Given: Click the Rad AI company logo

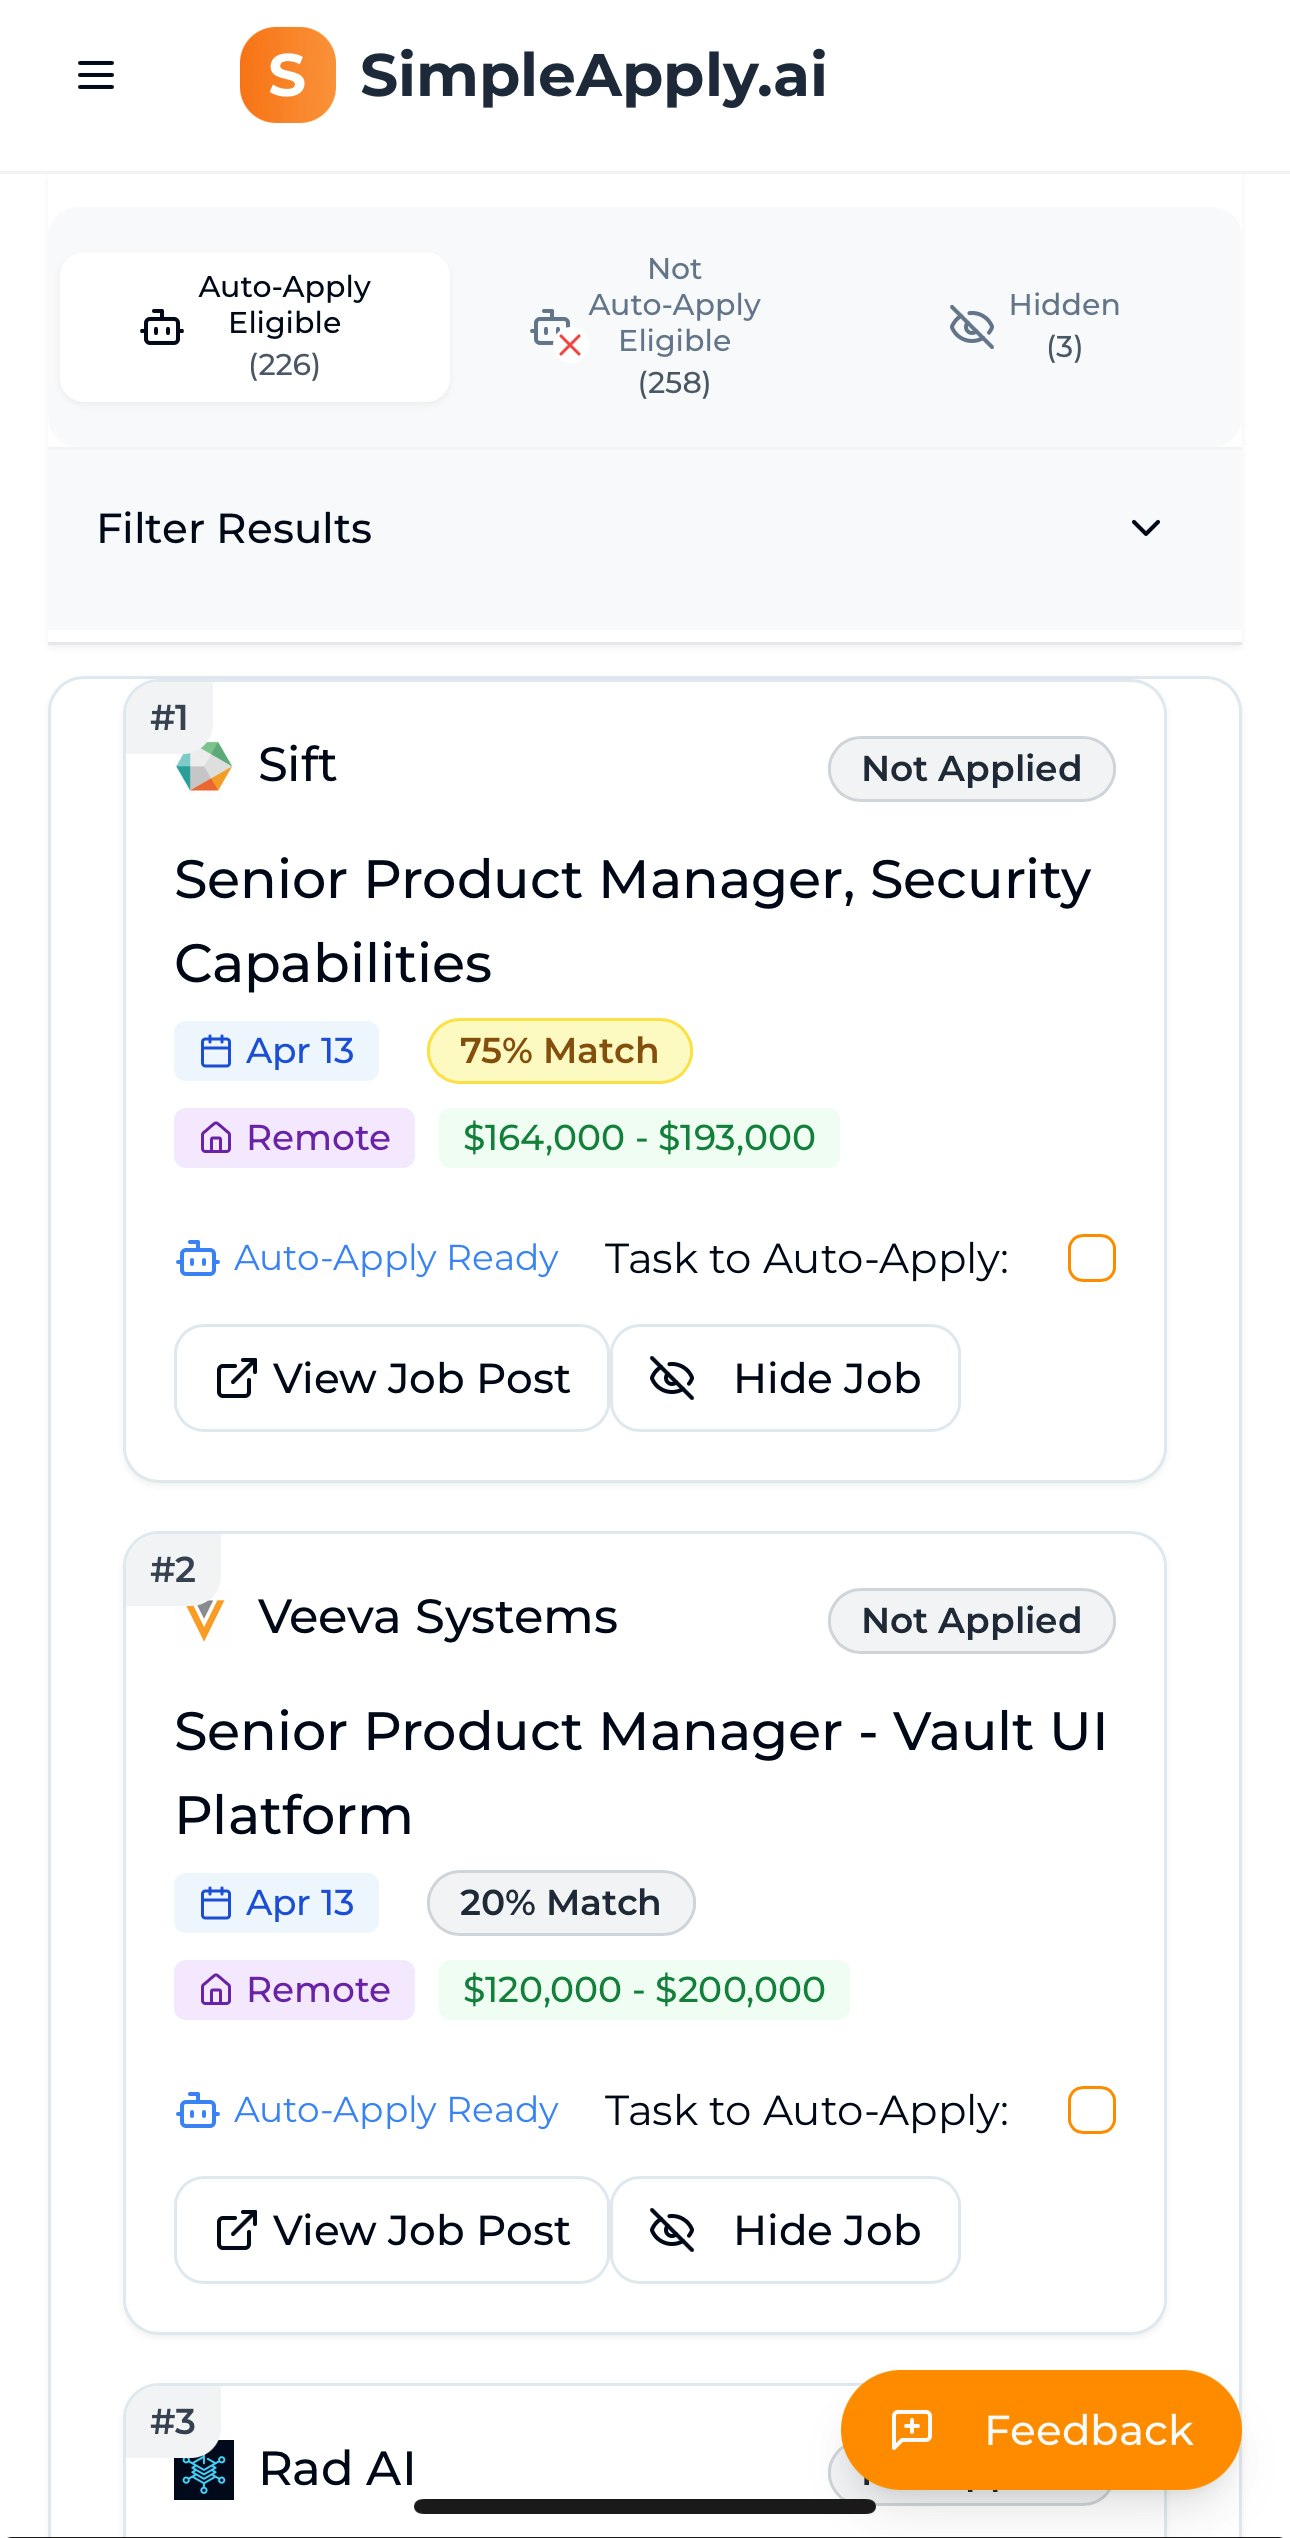Looking at the screenshot, I should [x=204, y=2469].
